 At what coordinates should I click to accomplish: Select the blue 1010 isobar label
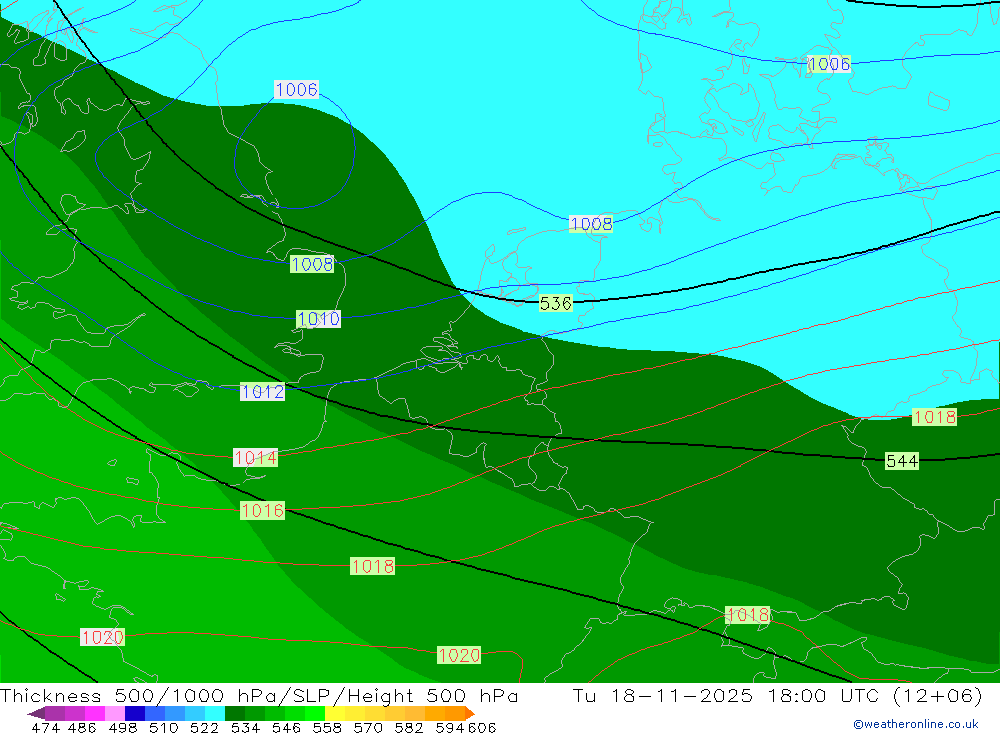318,318
